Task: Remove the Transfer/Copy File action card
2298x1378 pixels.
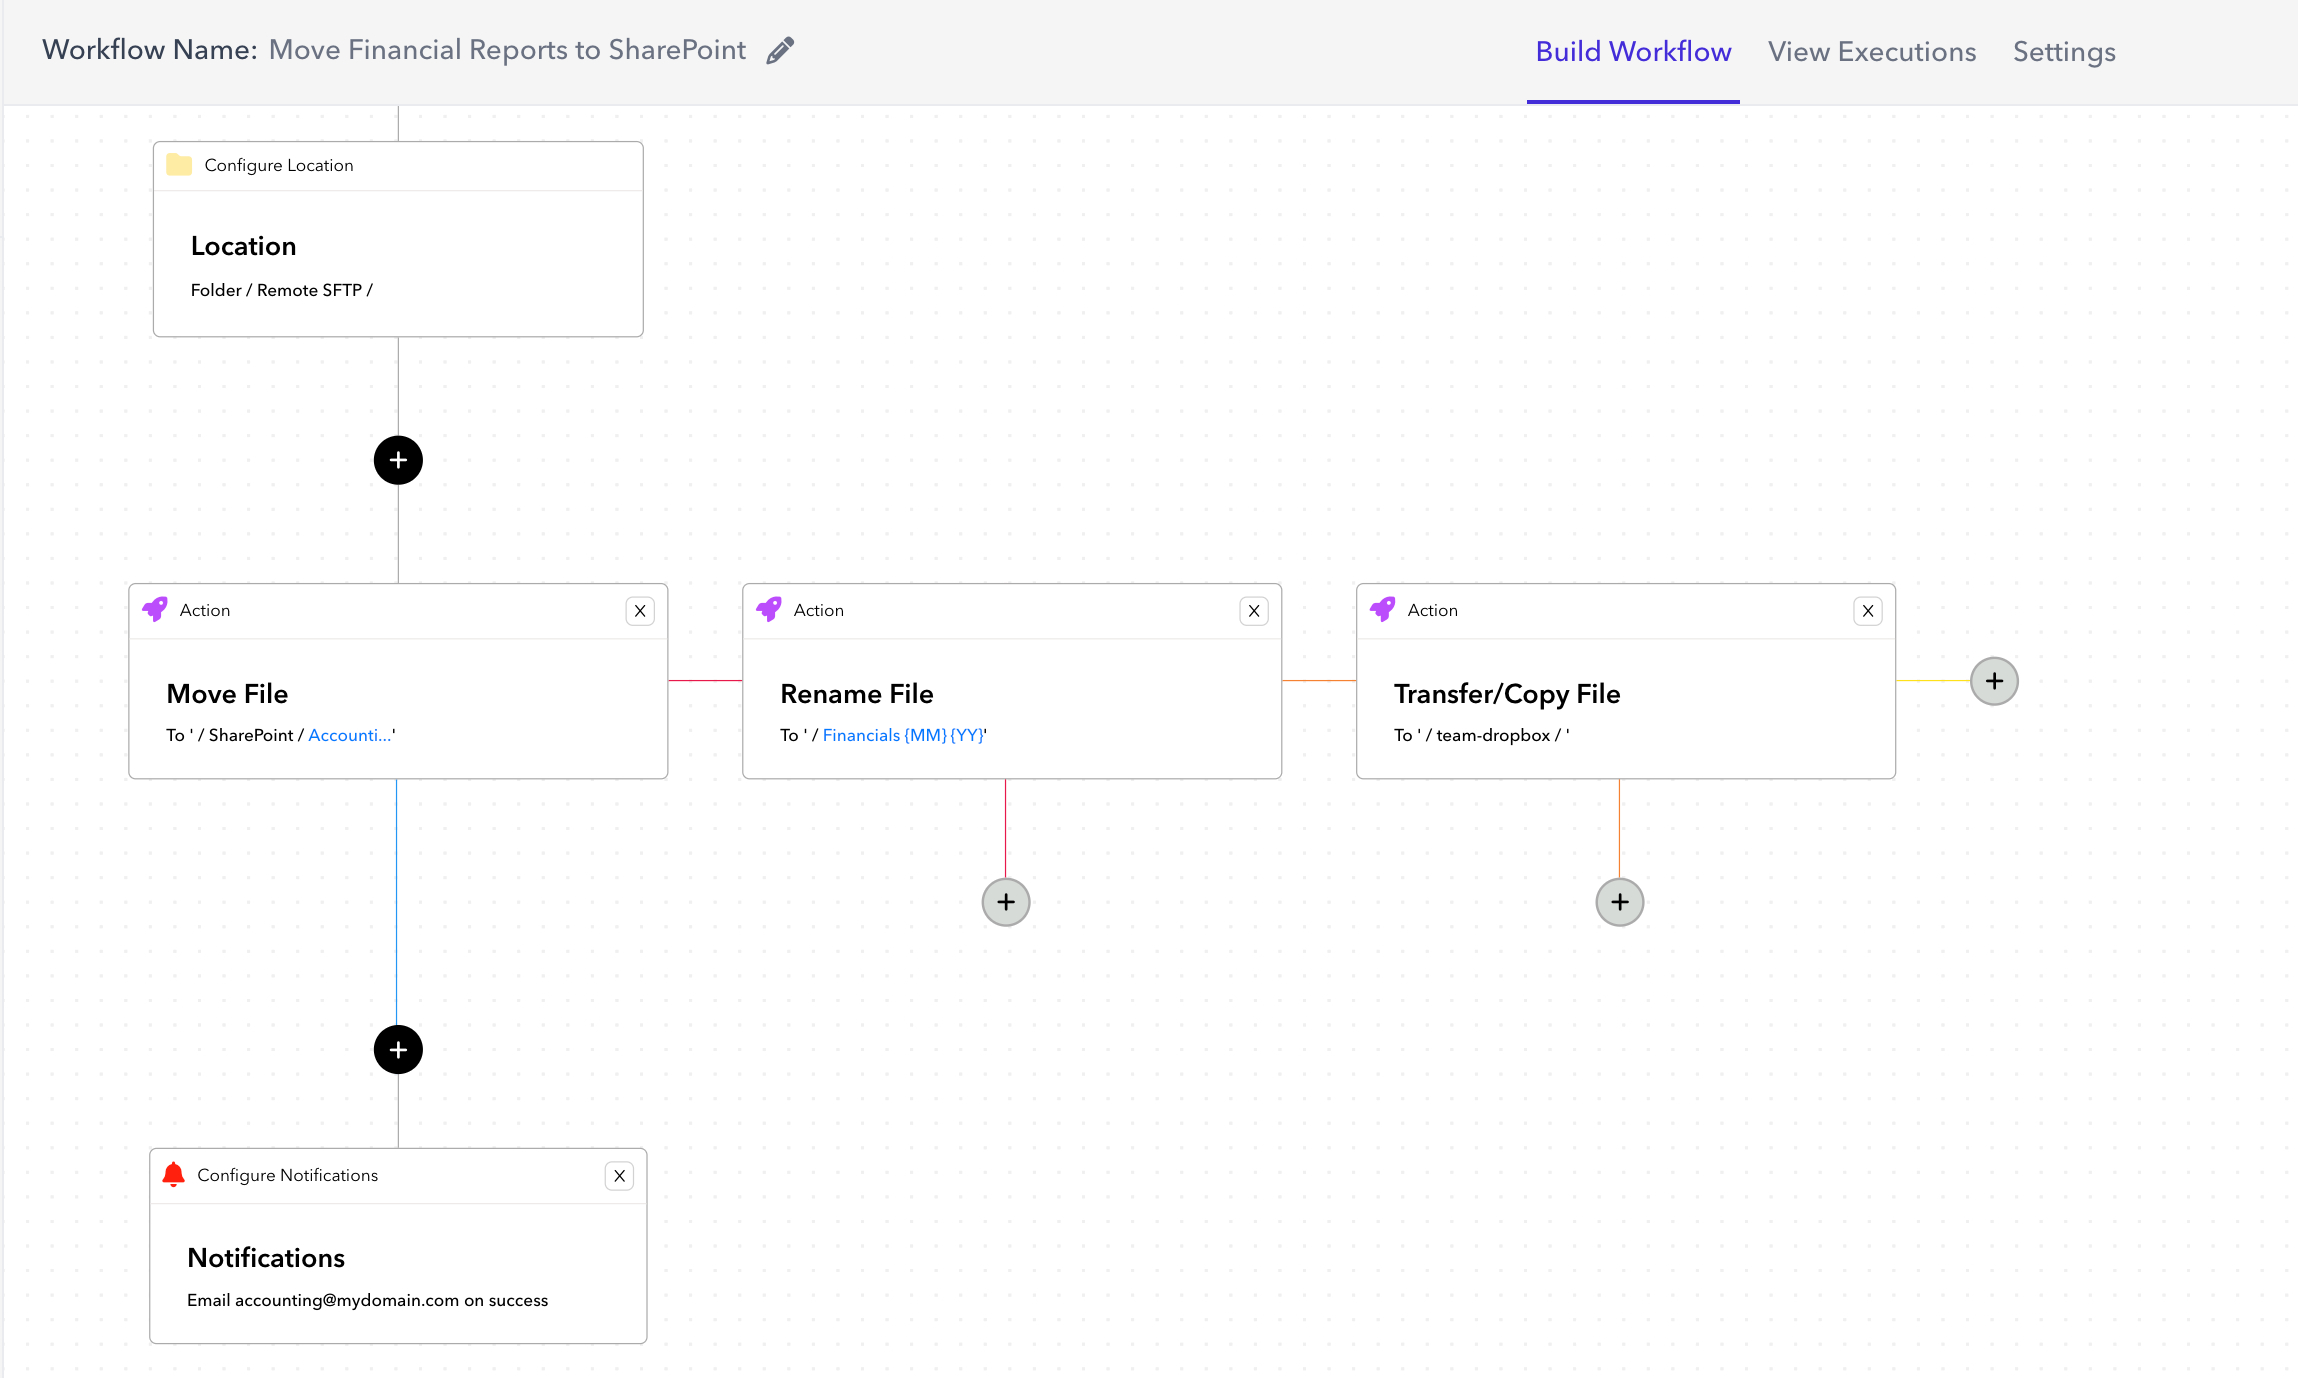Action: pos(1868,611)
